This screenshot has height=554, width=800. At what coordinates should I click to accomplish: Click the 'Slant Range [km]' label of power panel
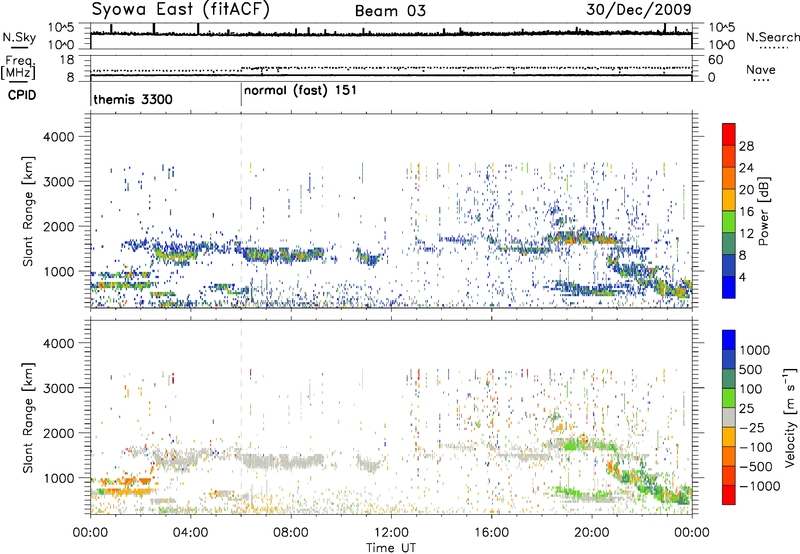[x=28, y=211]
